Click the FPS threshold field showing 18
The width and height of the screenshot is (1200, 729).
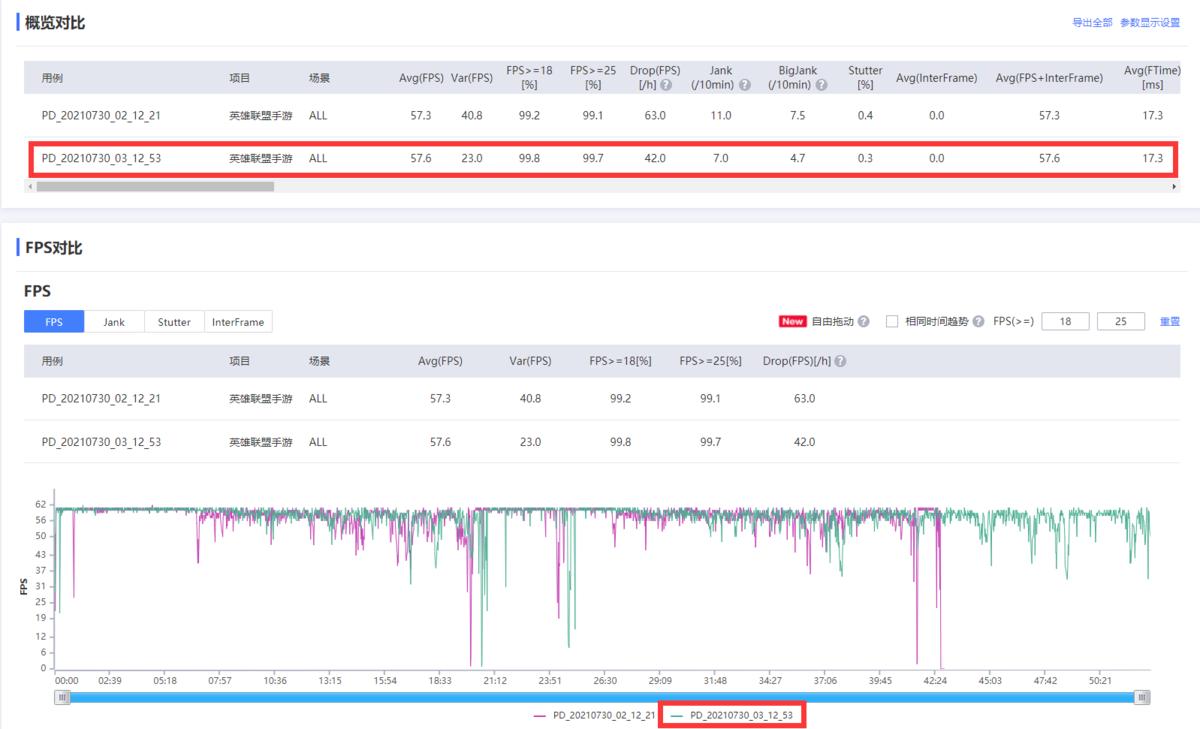click(x=1065, y=322)
